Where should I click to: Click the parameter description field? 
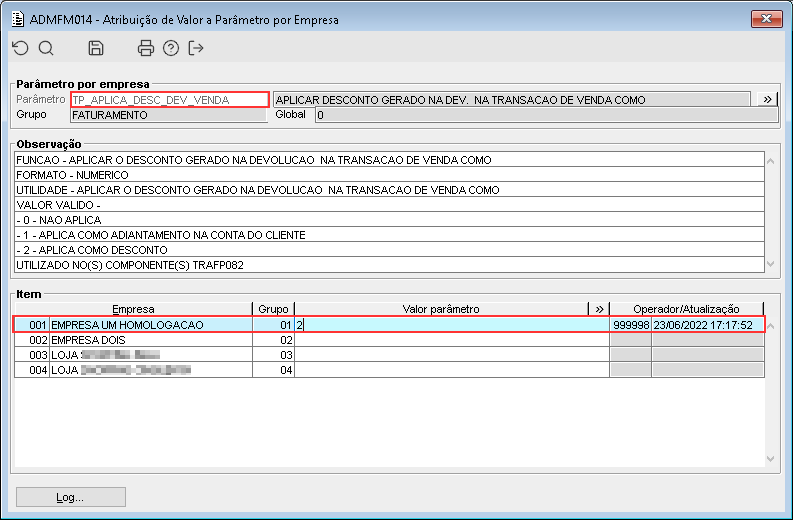pyautogui.click(x=512, y=100)
